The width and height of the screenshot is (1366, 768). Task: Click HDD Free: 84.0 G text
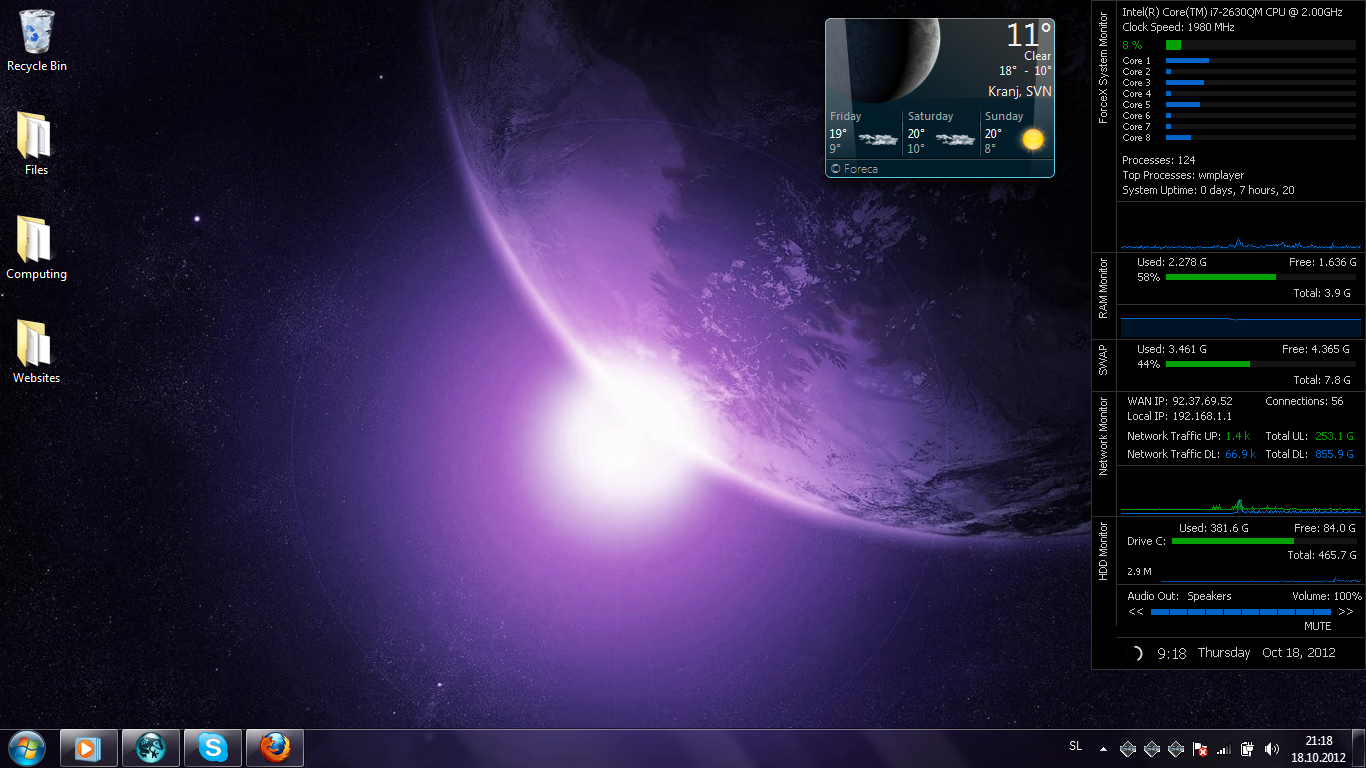[1325, 528]
